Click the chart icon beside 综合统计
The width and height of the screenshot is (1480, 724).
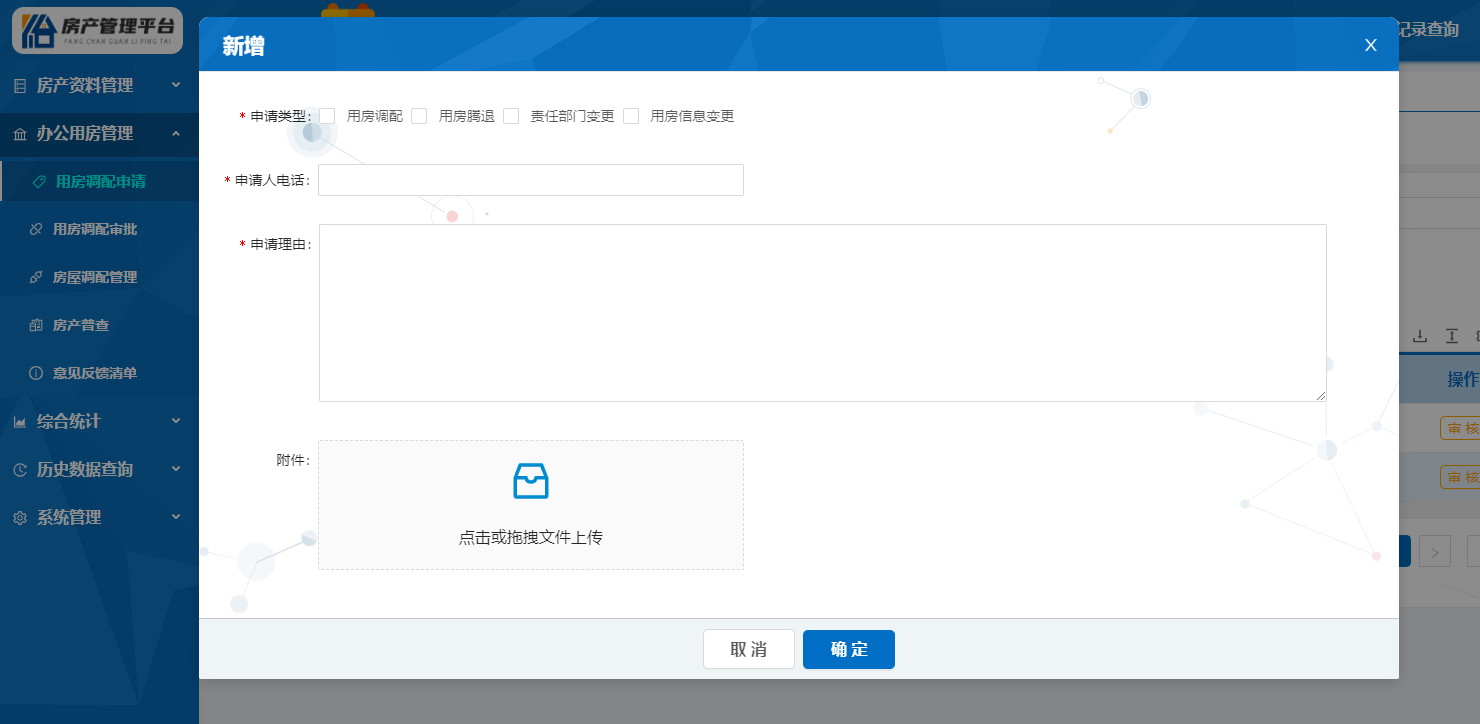(20, 423)
